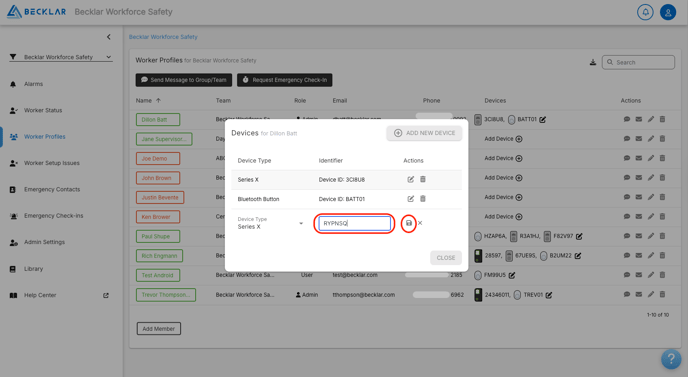Open Rich Engmann worker profile
Viewport: 688px width, 377px height.
[159, 256]
